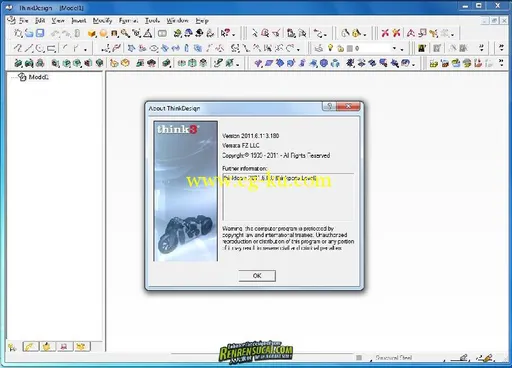Click the pointer with red question mark icon

pos(225,33)
